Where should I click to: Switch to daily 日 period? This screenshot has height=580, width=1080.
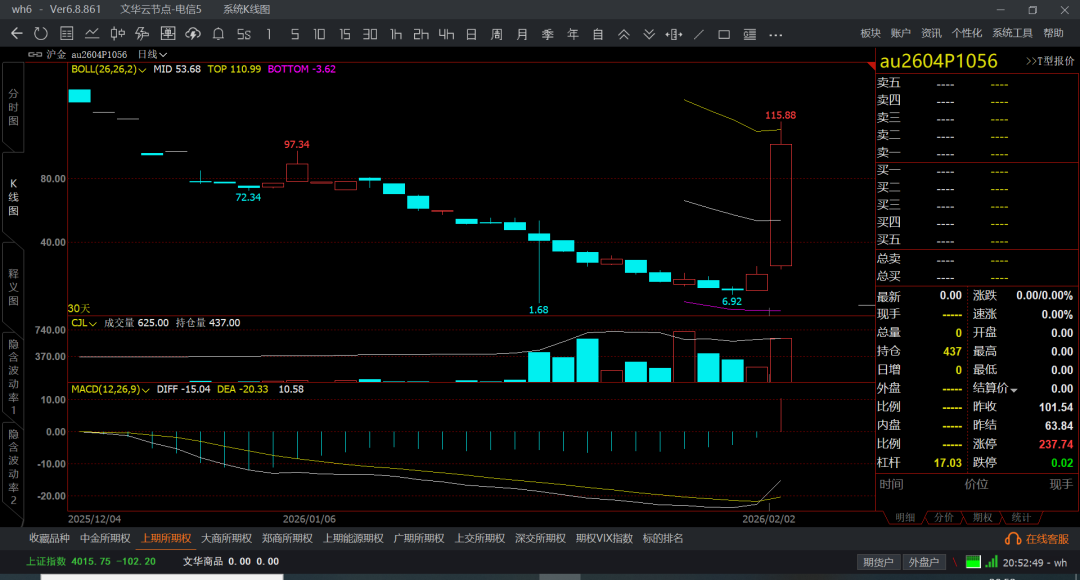[472, 34]
